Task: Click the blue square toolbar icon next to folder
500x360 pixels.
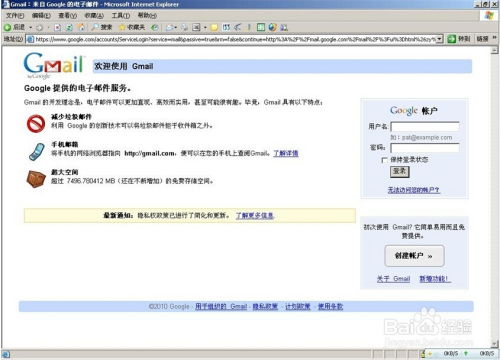Action: pos(226,27)
